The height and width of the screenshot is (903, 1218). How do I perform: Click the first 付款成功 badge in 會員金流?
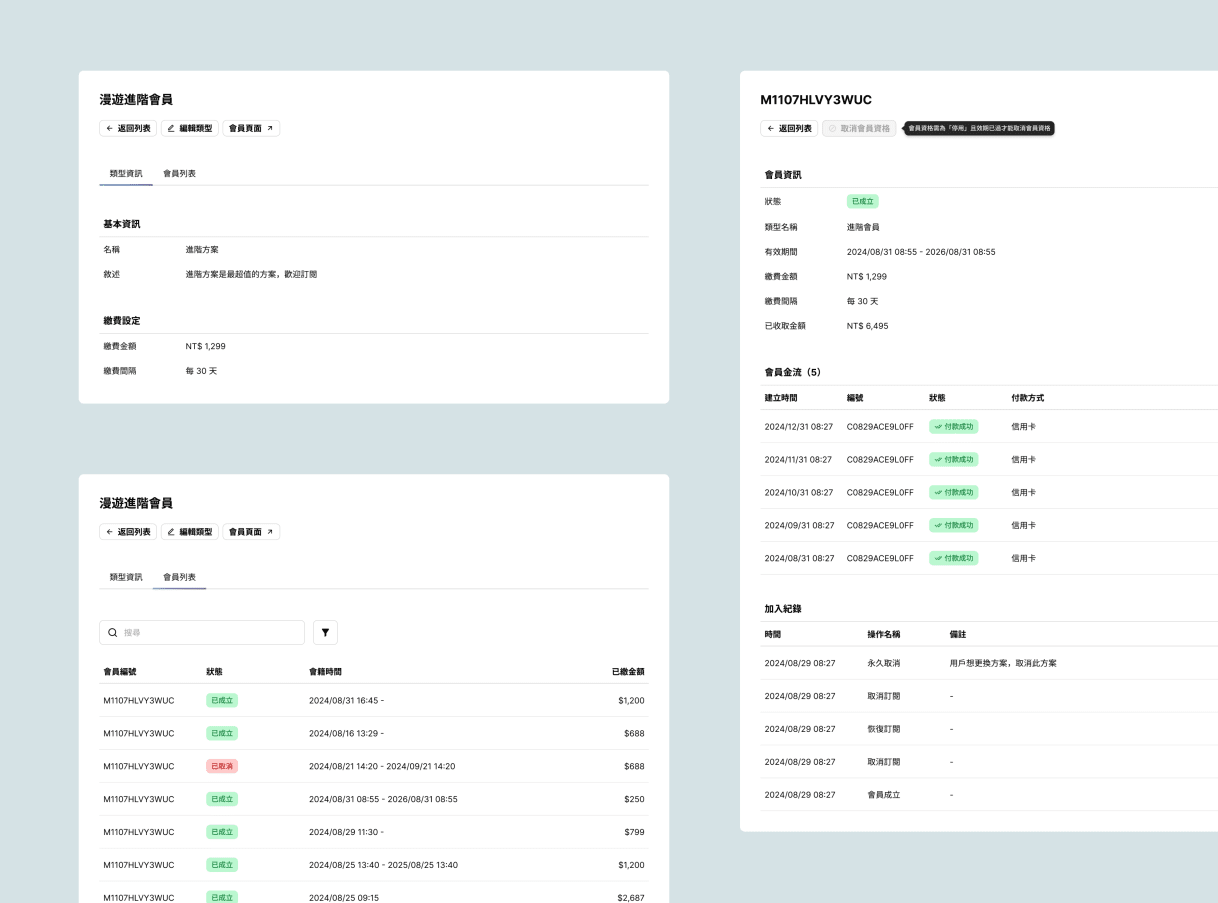coord(953,426)
